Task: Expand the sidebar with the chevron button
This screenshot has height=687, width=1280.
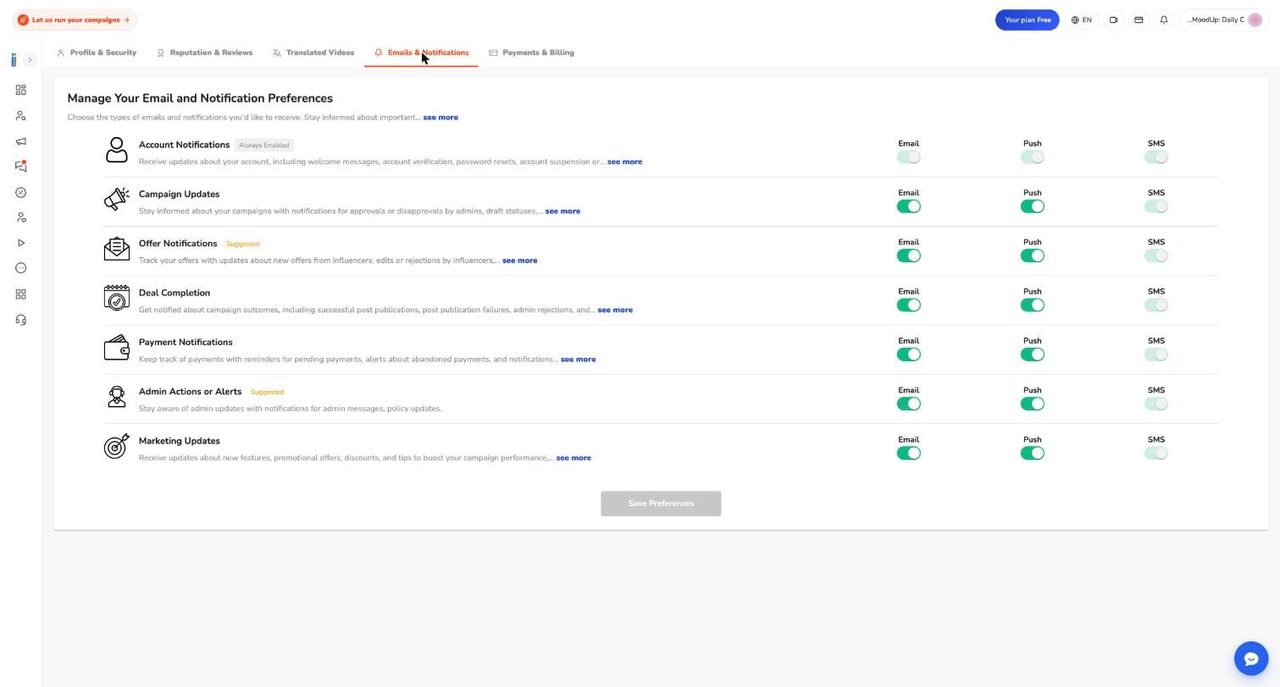Action: (x=30, y=60)
